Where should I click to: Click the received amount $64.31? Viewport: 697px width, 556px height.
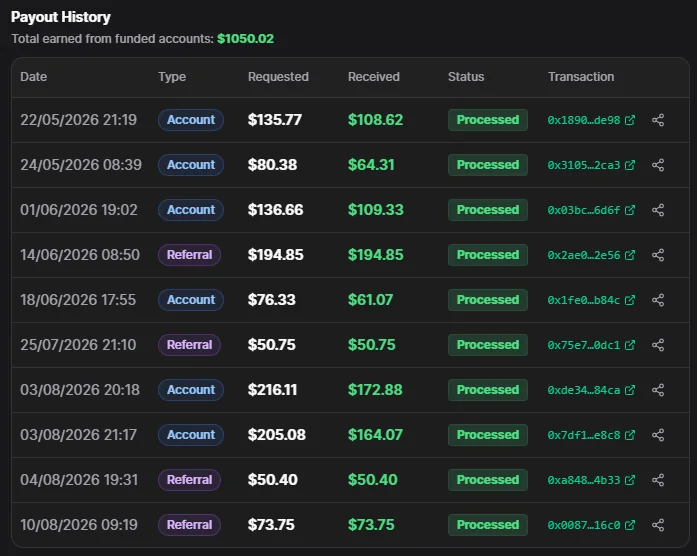tap(371, 165)
